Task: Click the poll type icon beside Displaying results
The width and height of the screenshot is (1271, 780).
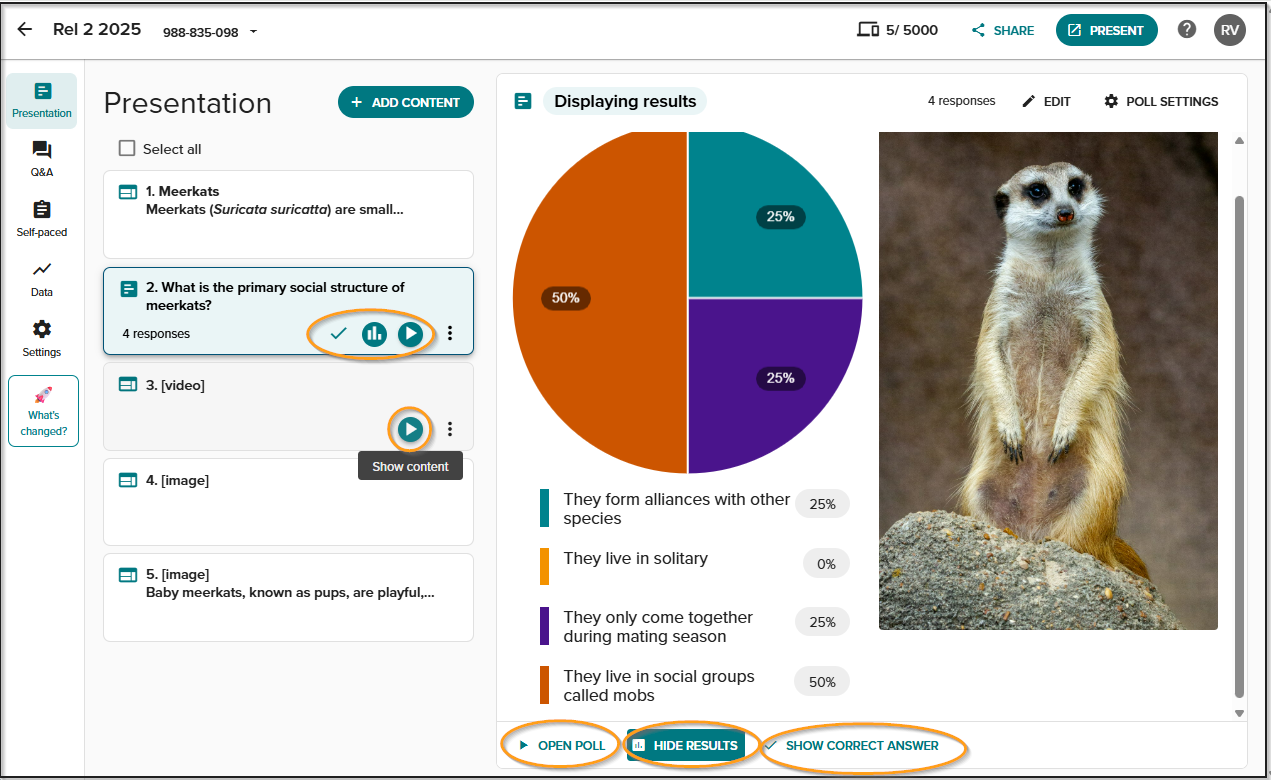Action: [523, 101]
